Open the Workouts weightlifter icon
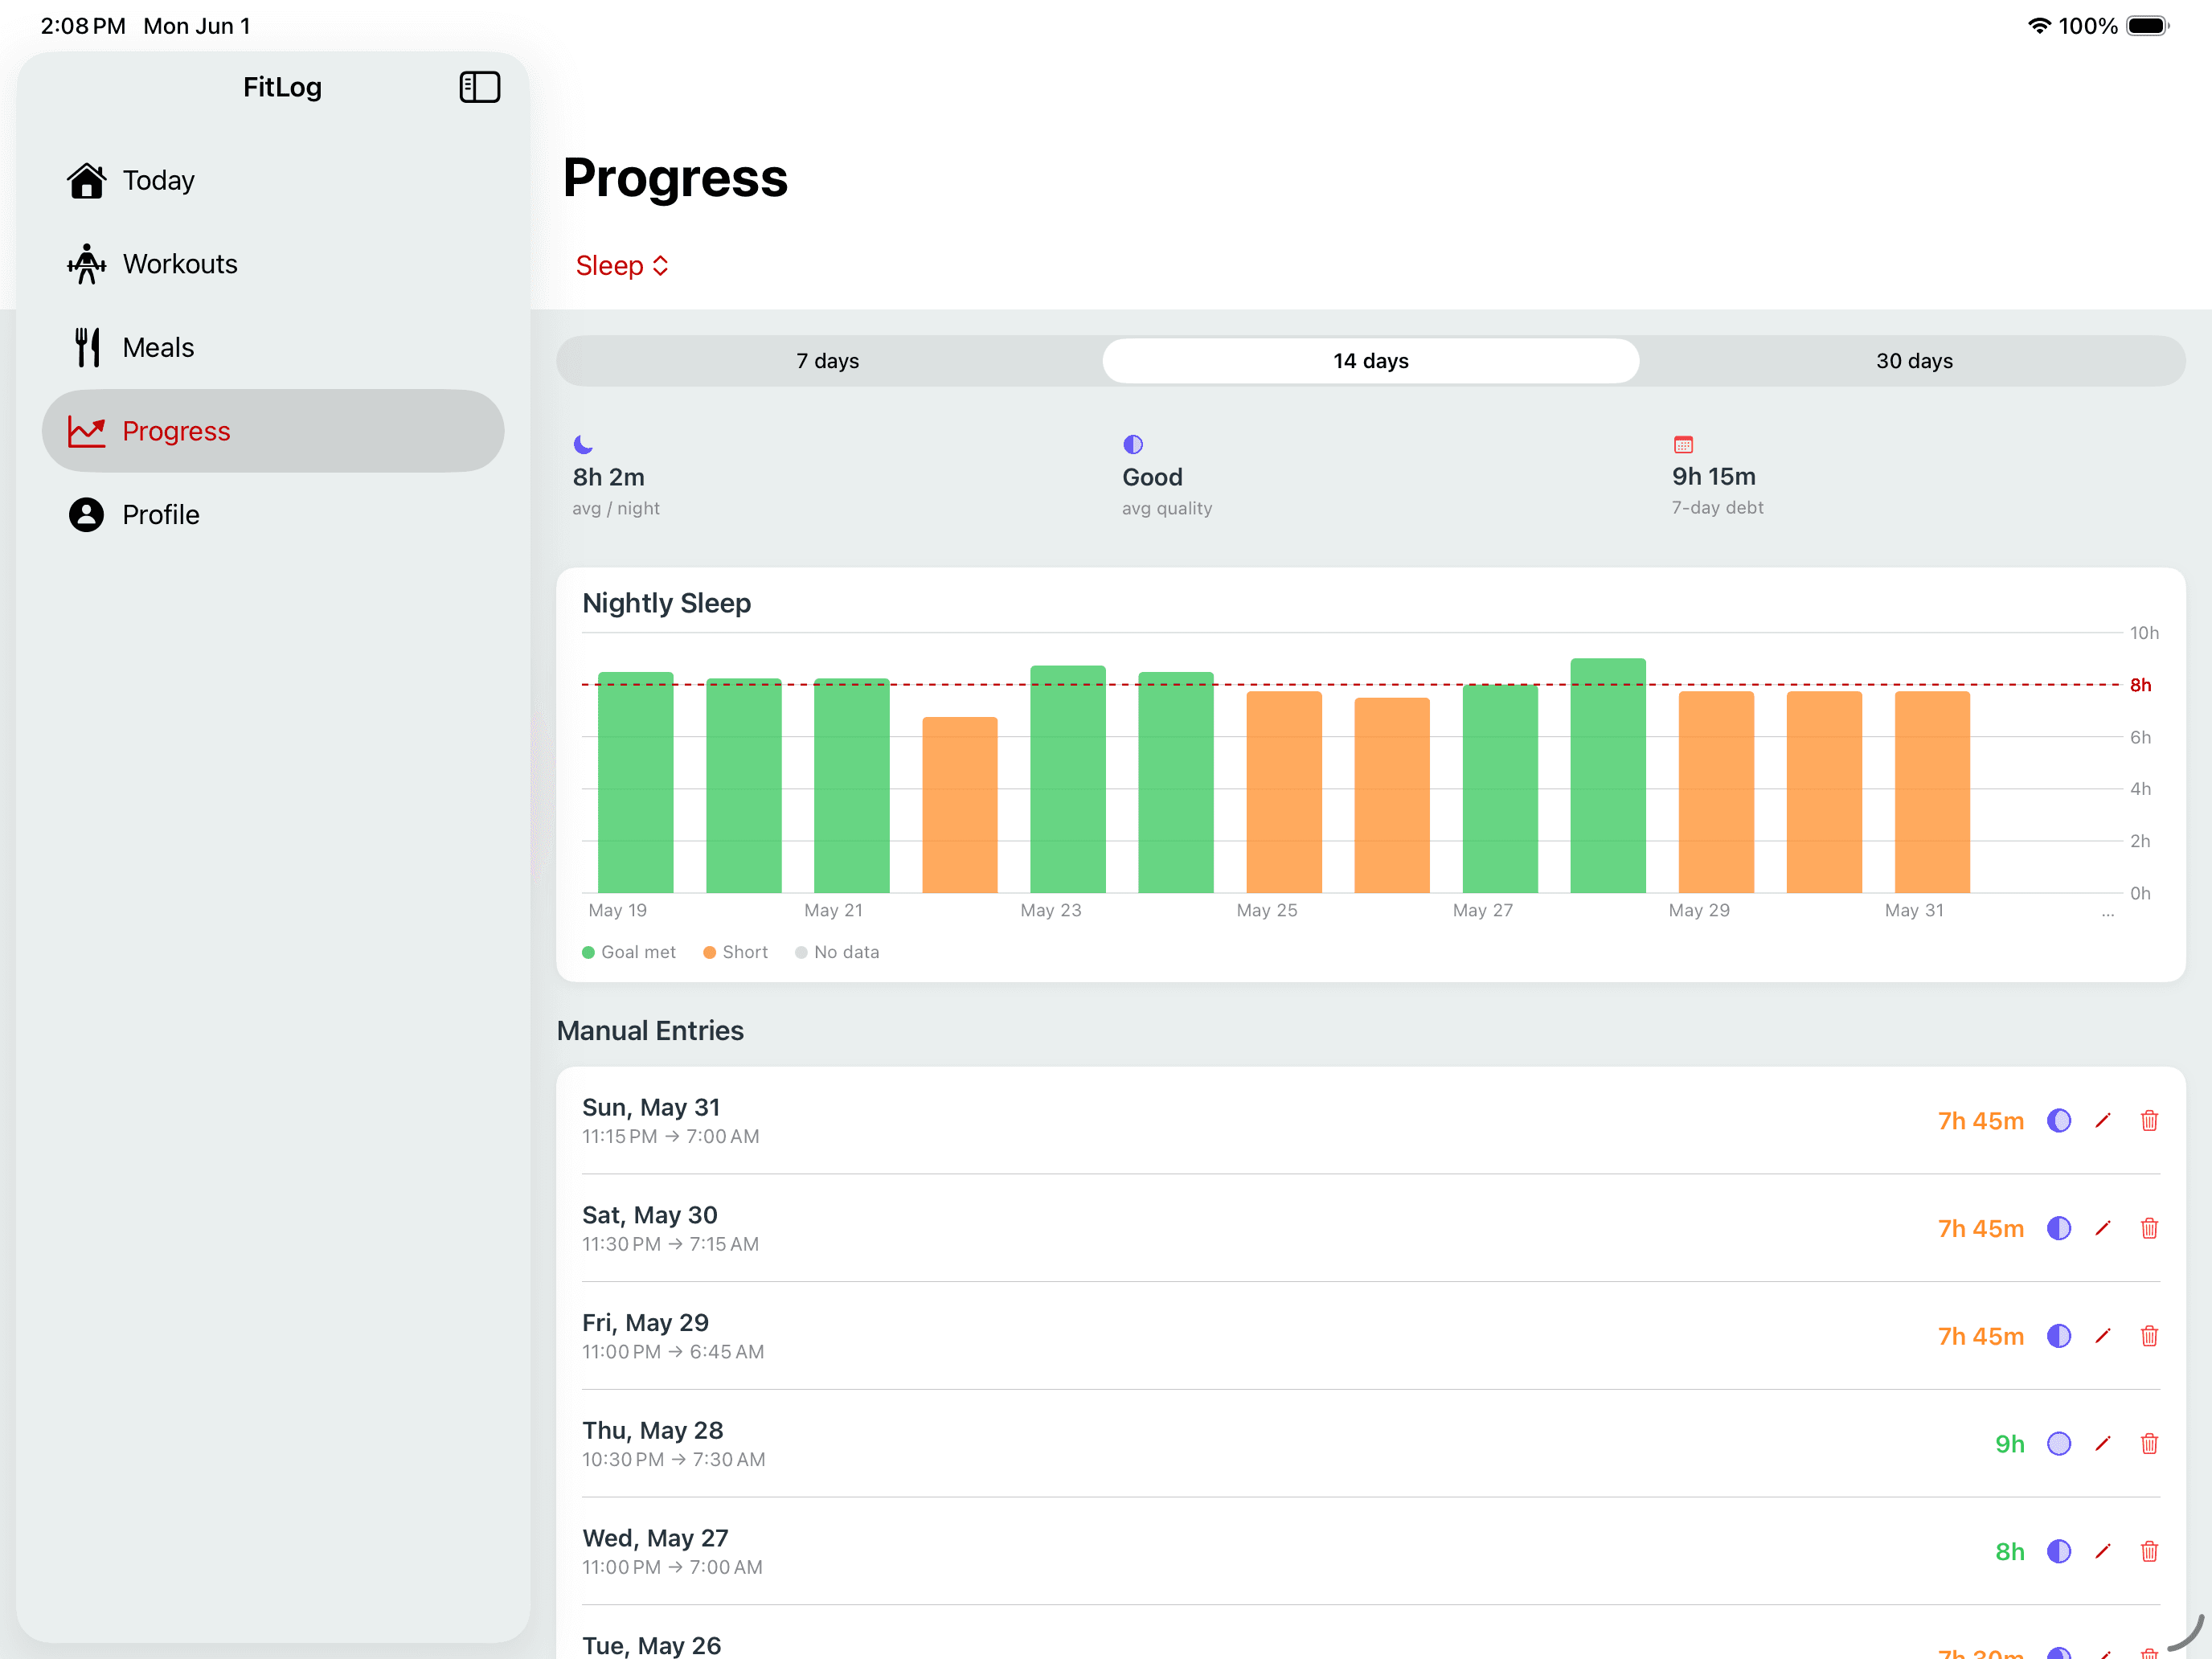The height and width of the screenshot is (1659, 2212). [x=87, y=264]
